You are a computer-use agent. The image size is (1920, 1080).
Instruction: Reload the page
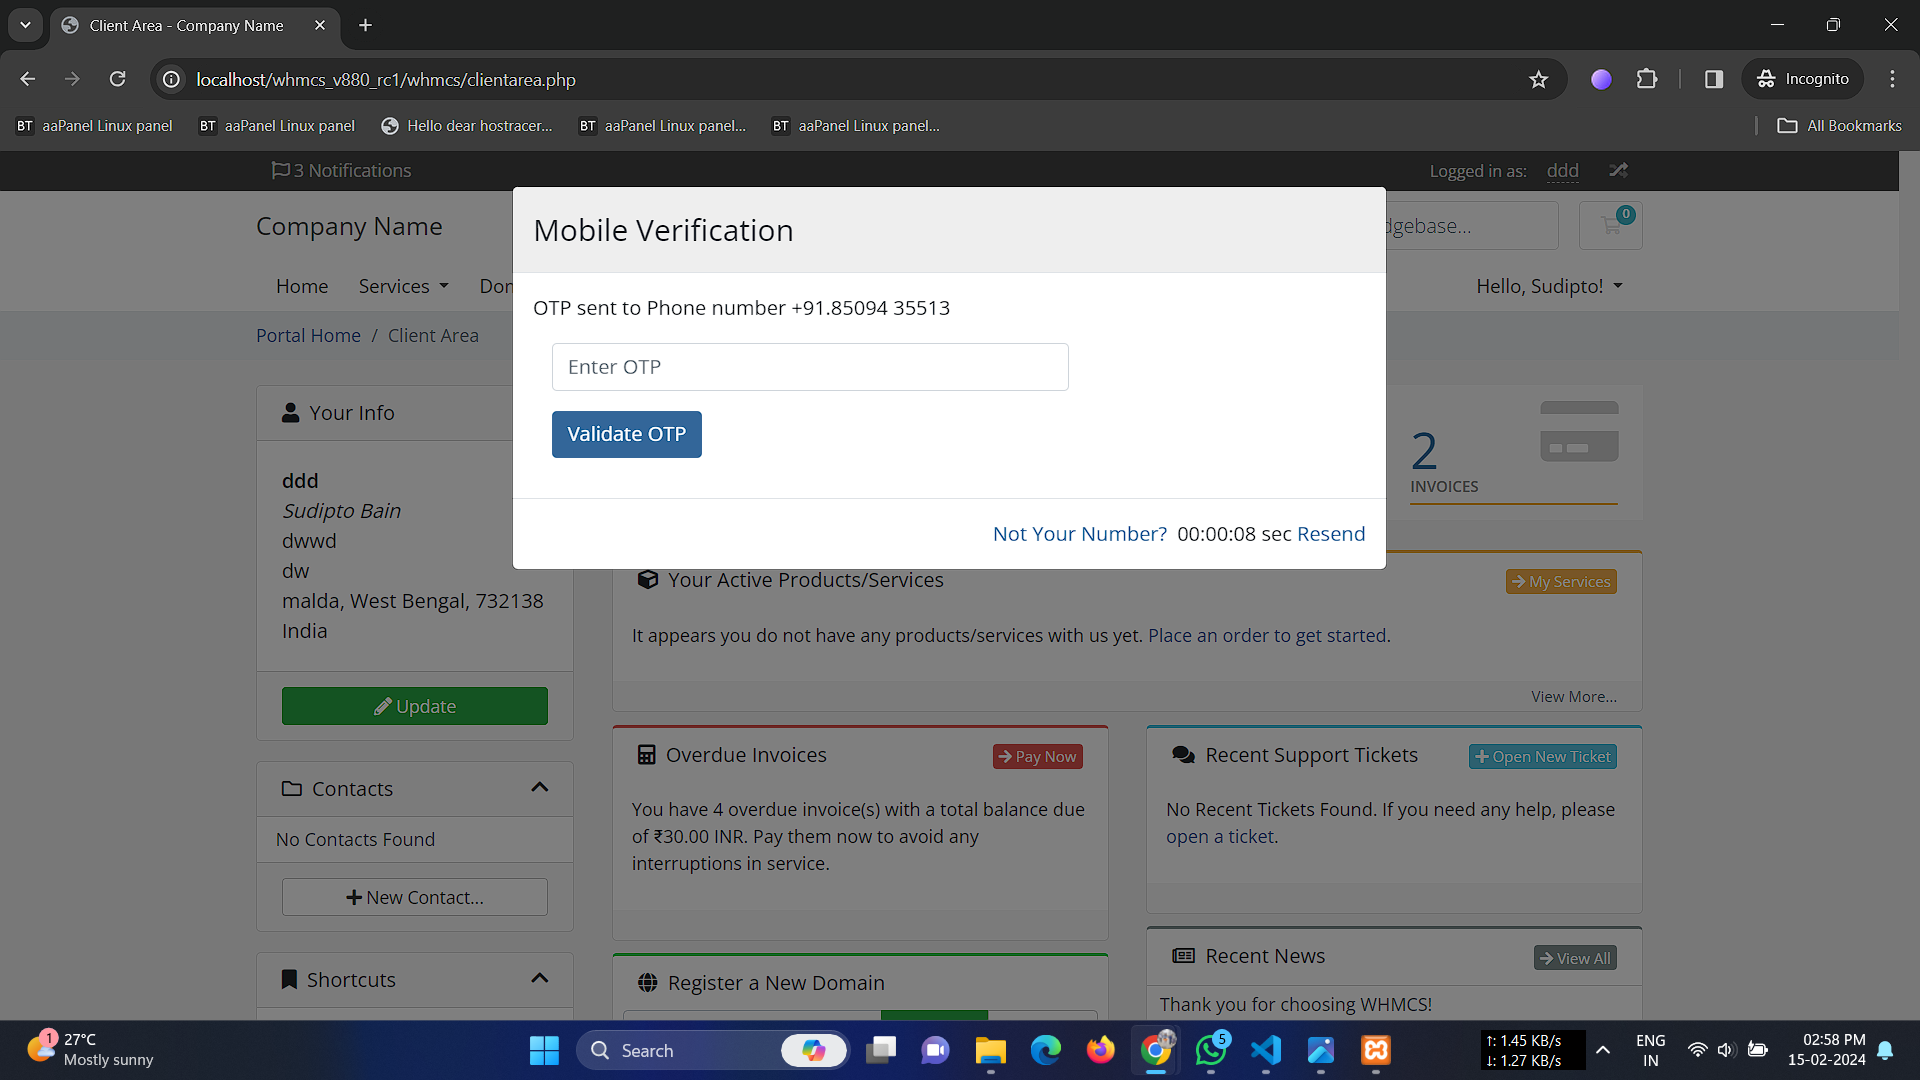pos(117,79)
